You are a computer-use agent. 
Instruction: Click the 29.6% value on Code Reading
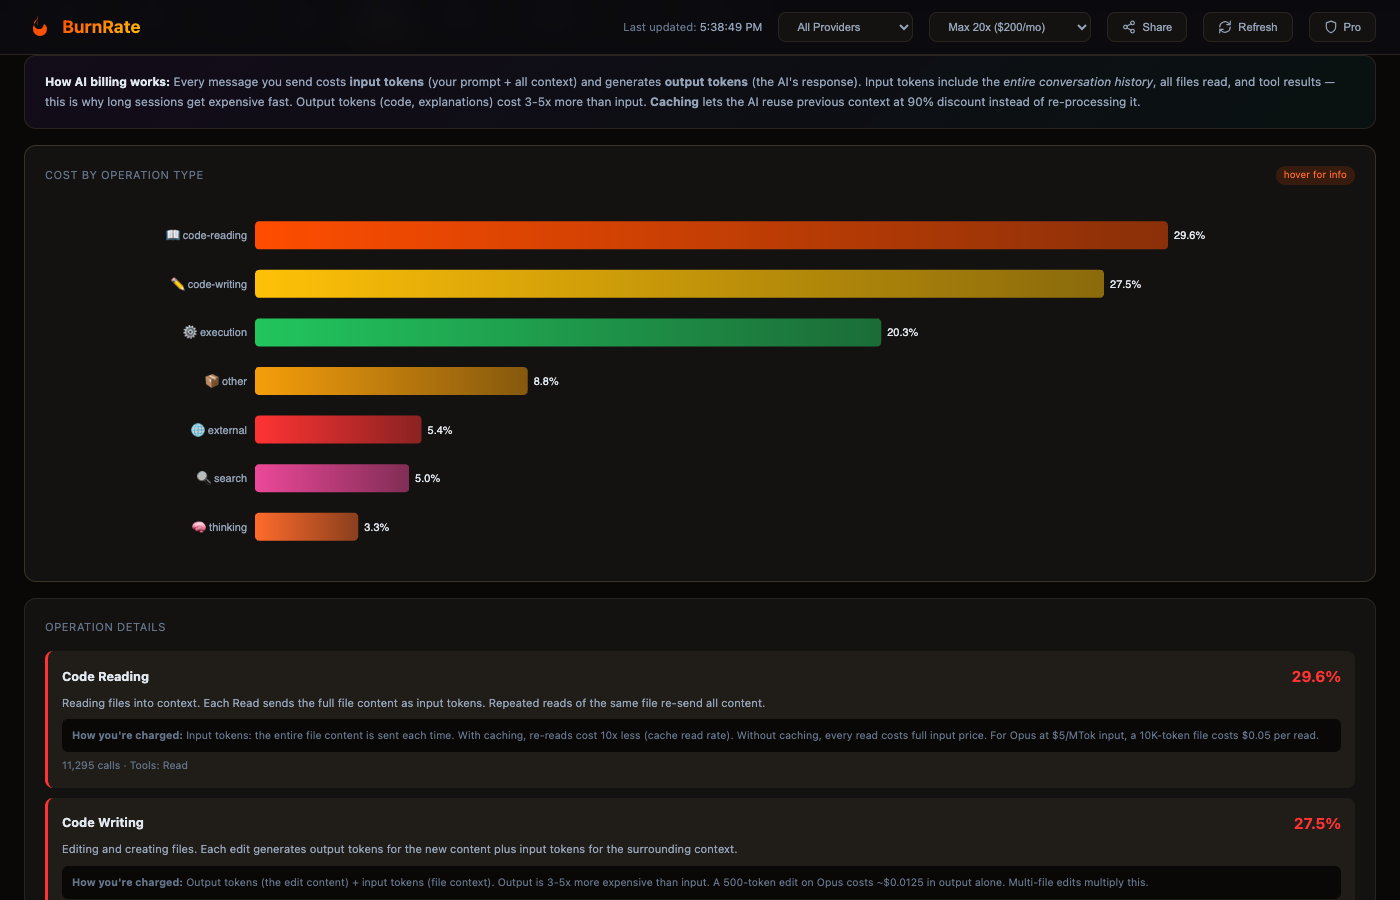pos(1316,676)
